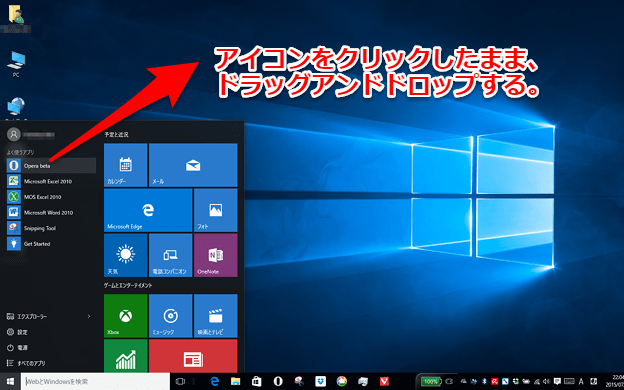Launch Edge from the taskbar
This screenshot has width=624, height=390.
pos(215,382)
